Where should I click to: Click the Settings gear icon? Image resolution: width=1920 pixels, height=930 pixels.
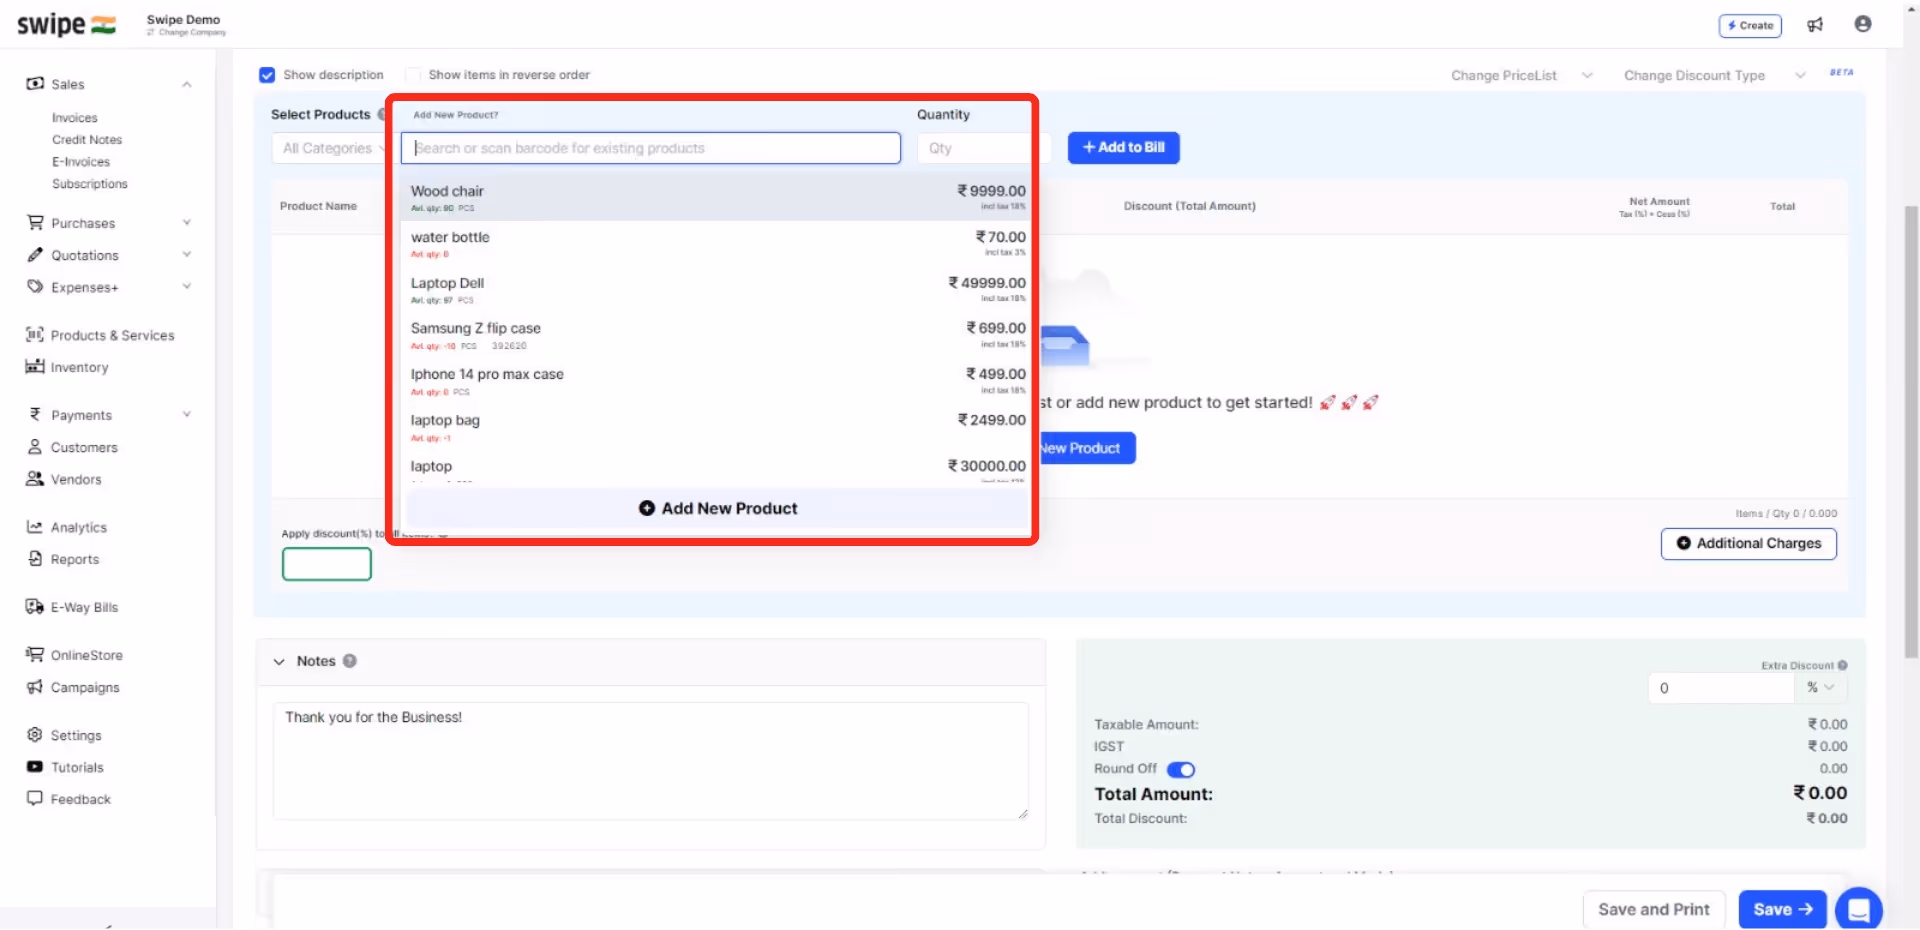(x=35, y=735)
